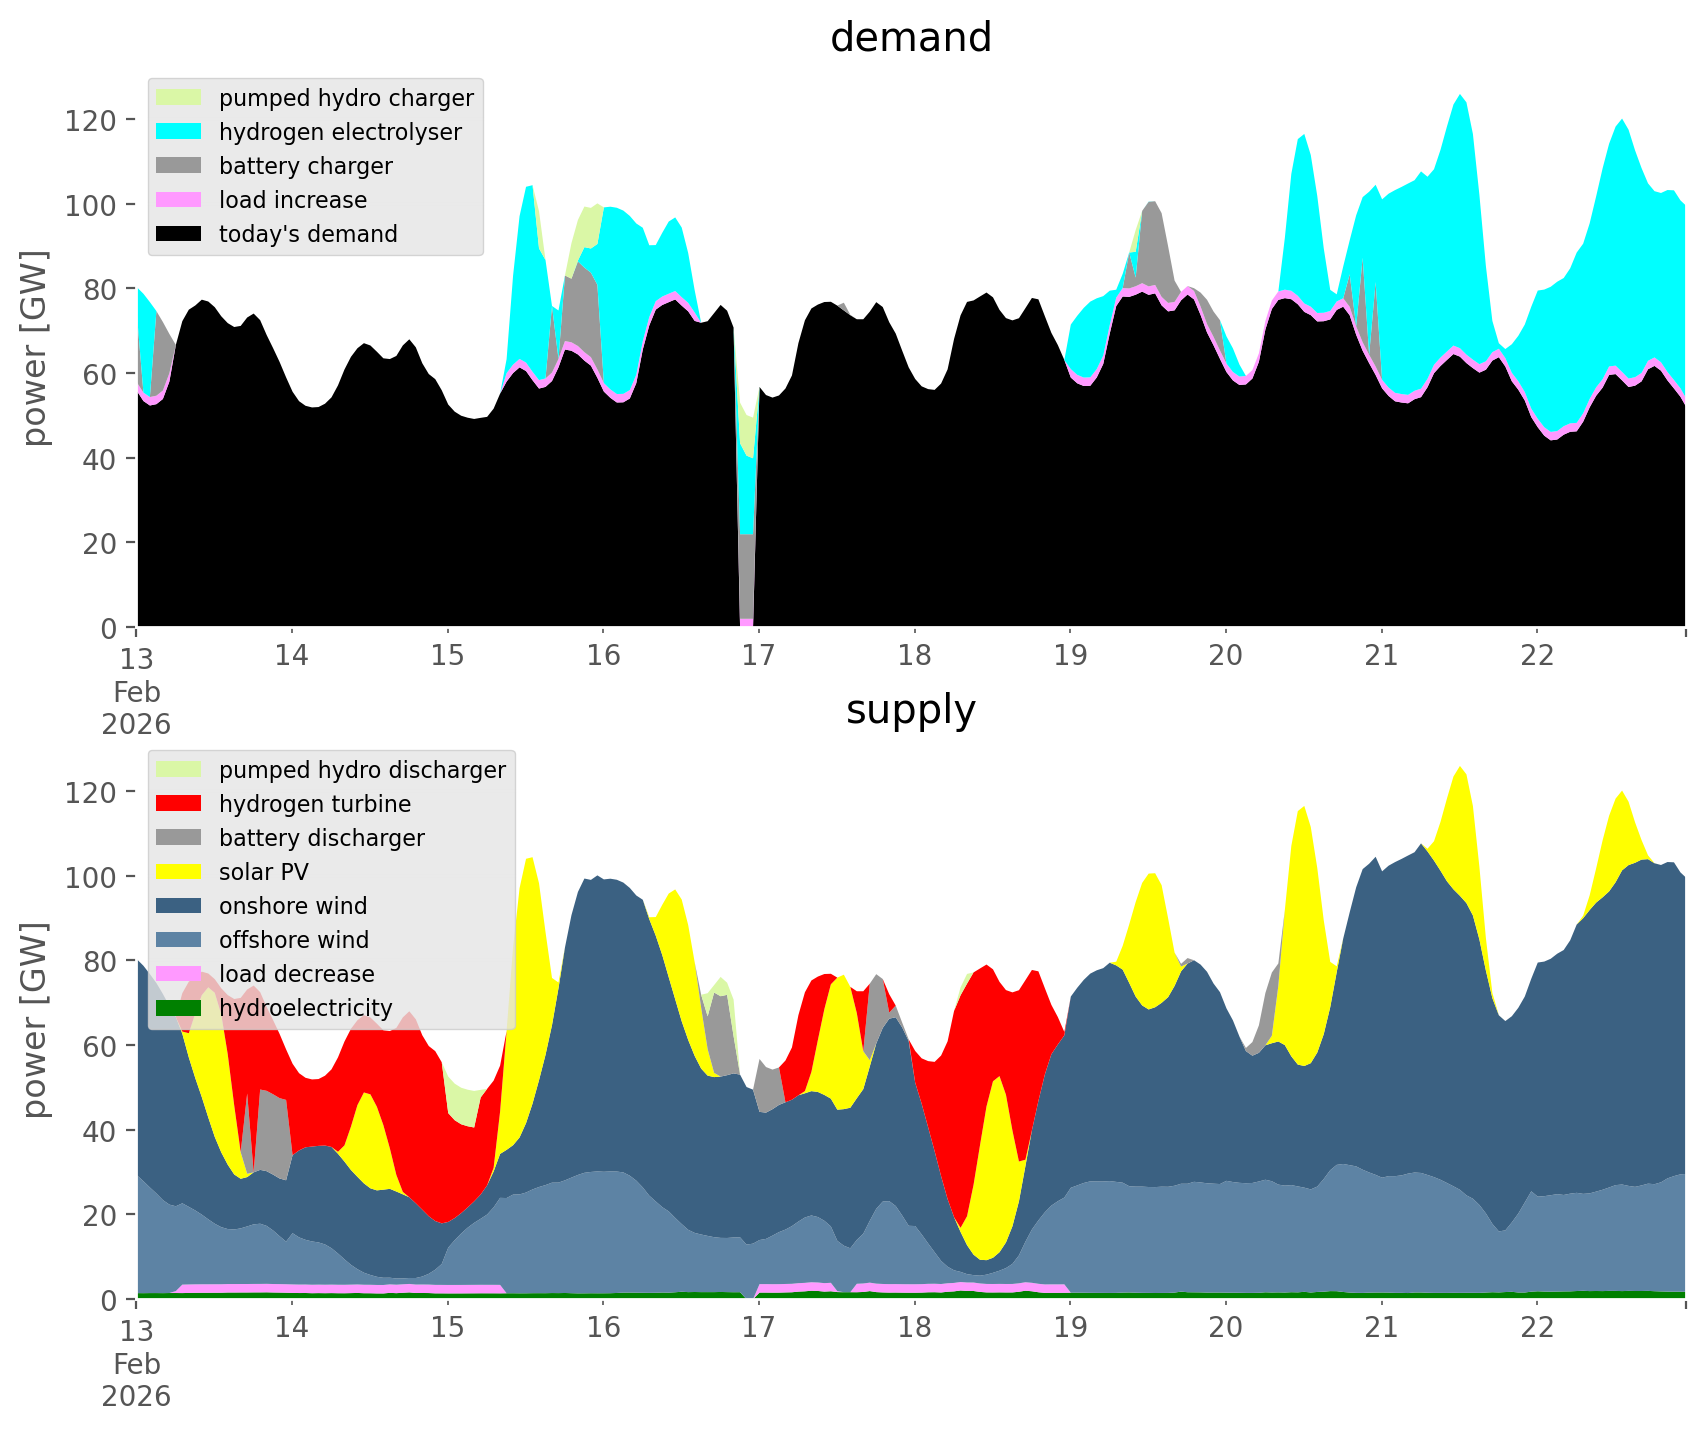This screenshot has width=1706, height=1431.
Task: Click the "demand" chart title
Action: coord(910,38)
